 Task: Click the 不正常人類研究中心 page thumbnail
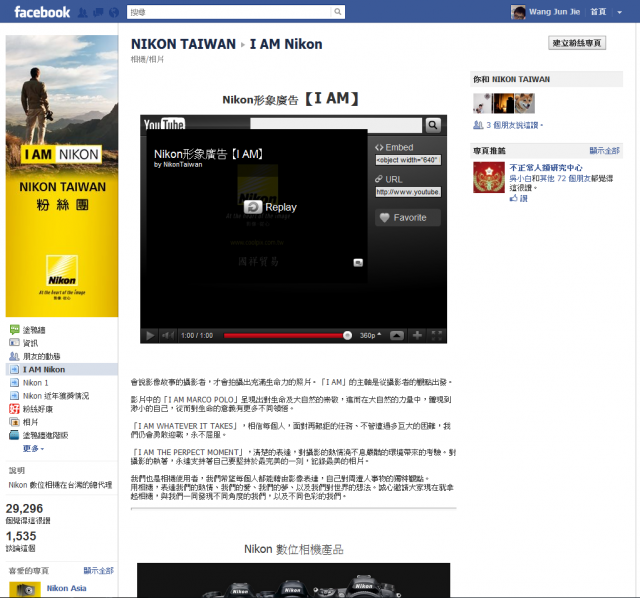coord(489,178)
